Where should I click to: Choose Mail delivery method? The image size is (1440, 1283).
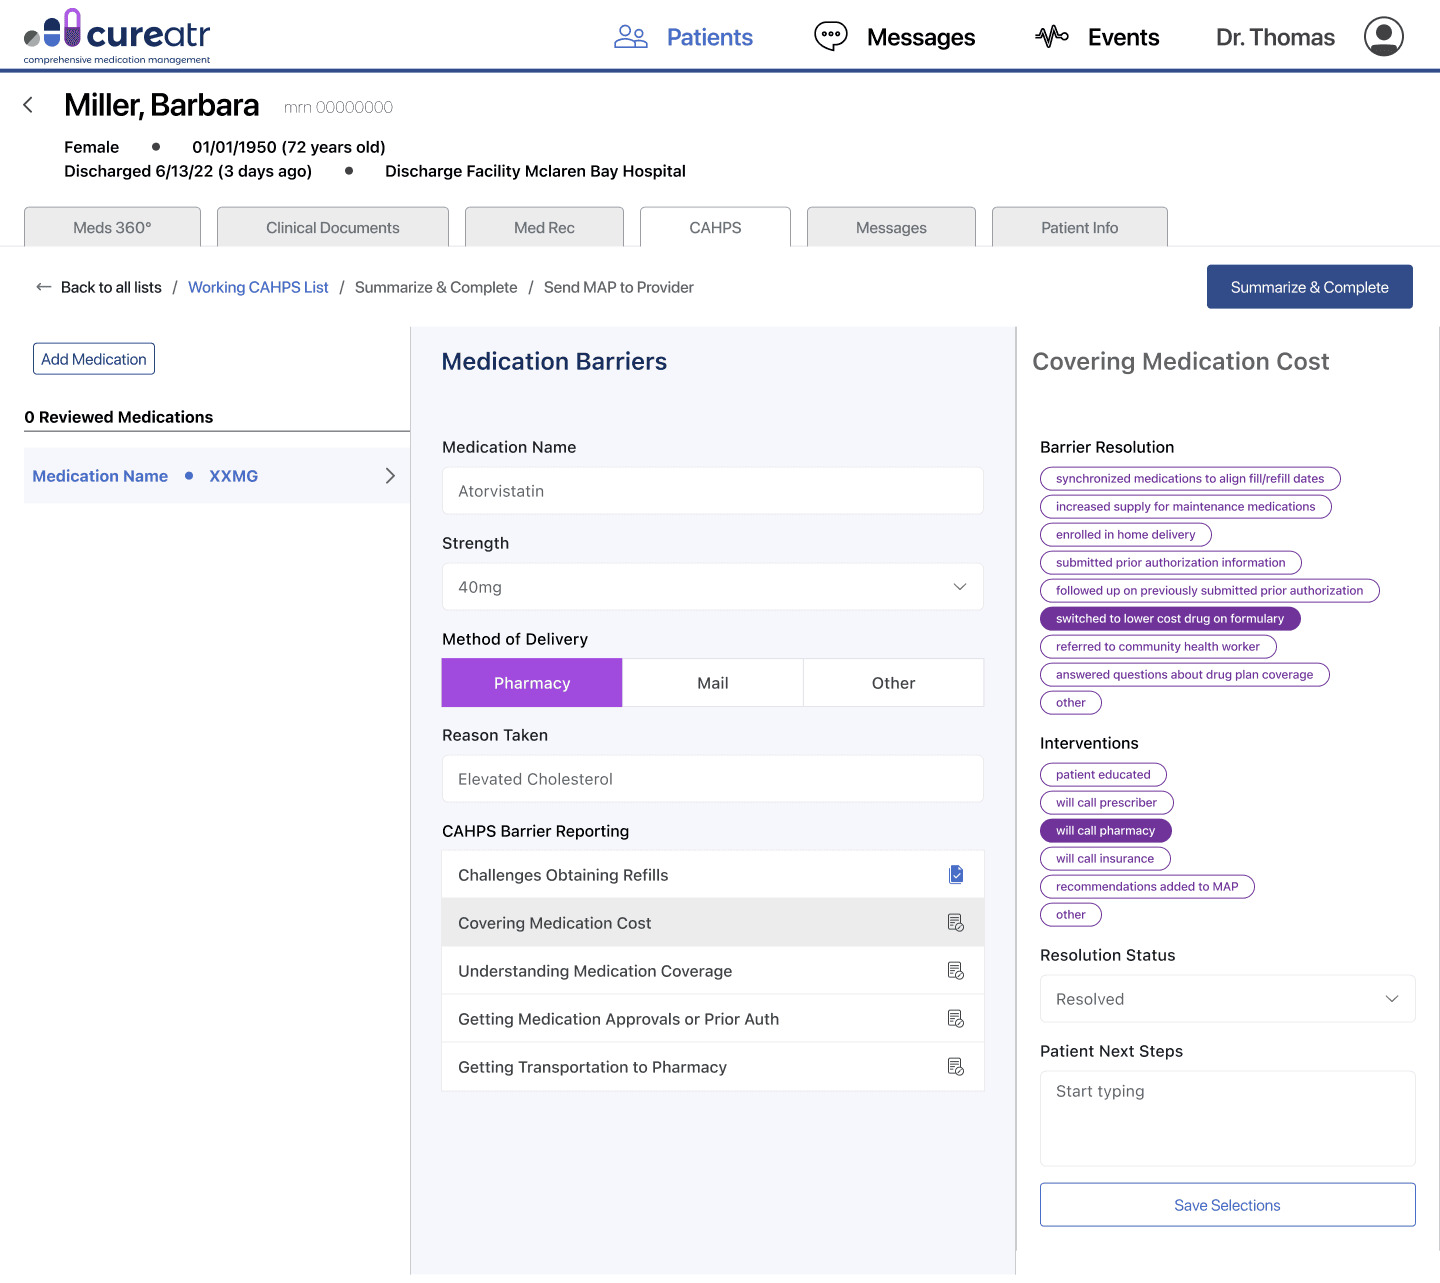[x=713, y=683]
